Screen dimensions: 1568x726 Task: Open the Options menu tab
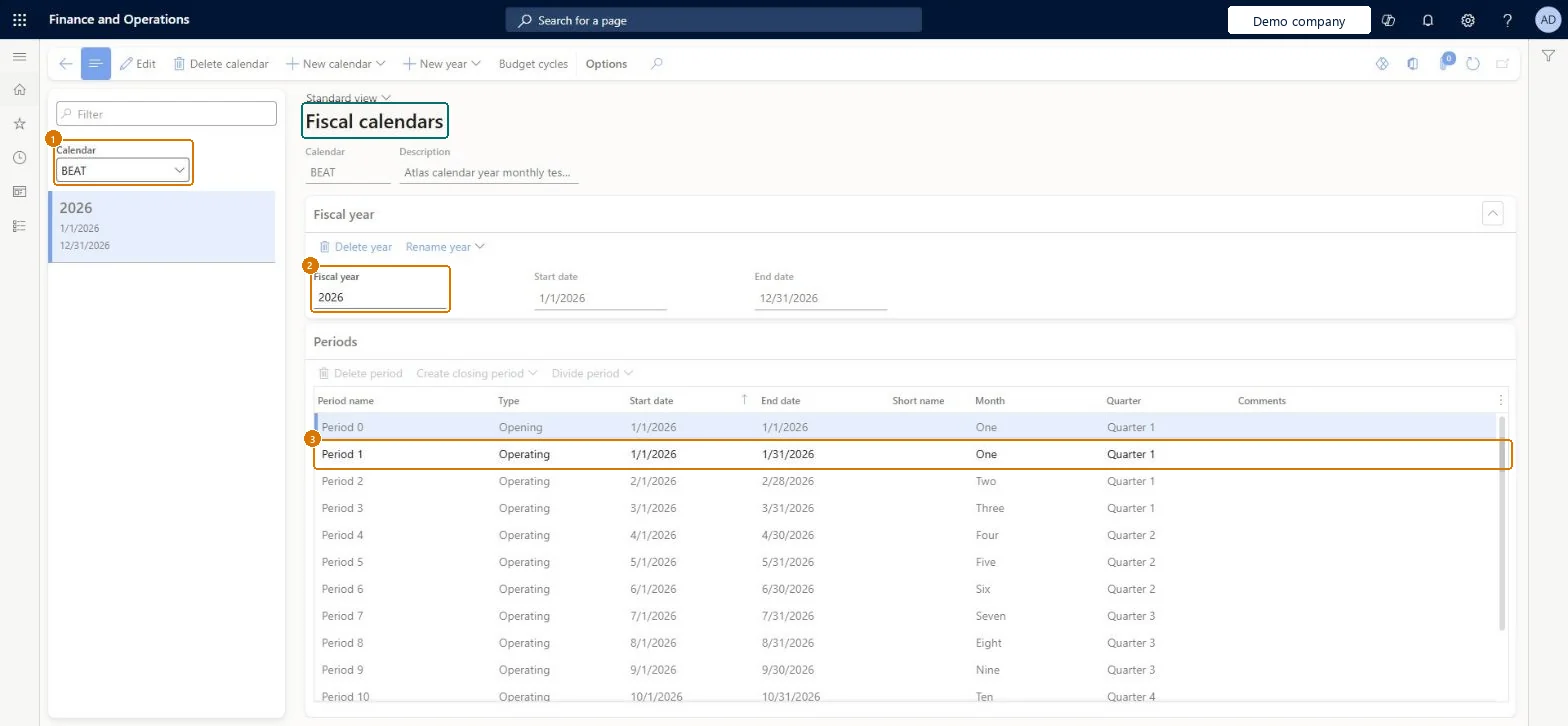(606, 64)
